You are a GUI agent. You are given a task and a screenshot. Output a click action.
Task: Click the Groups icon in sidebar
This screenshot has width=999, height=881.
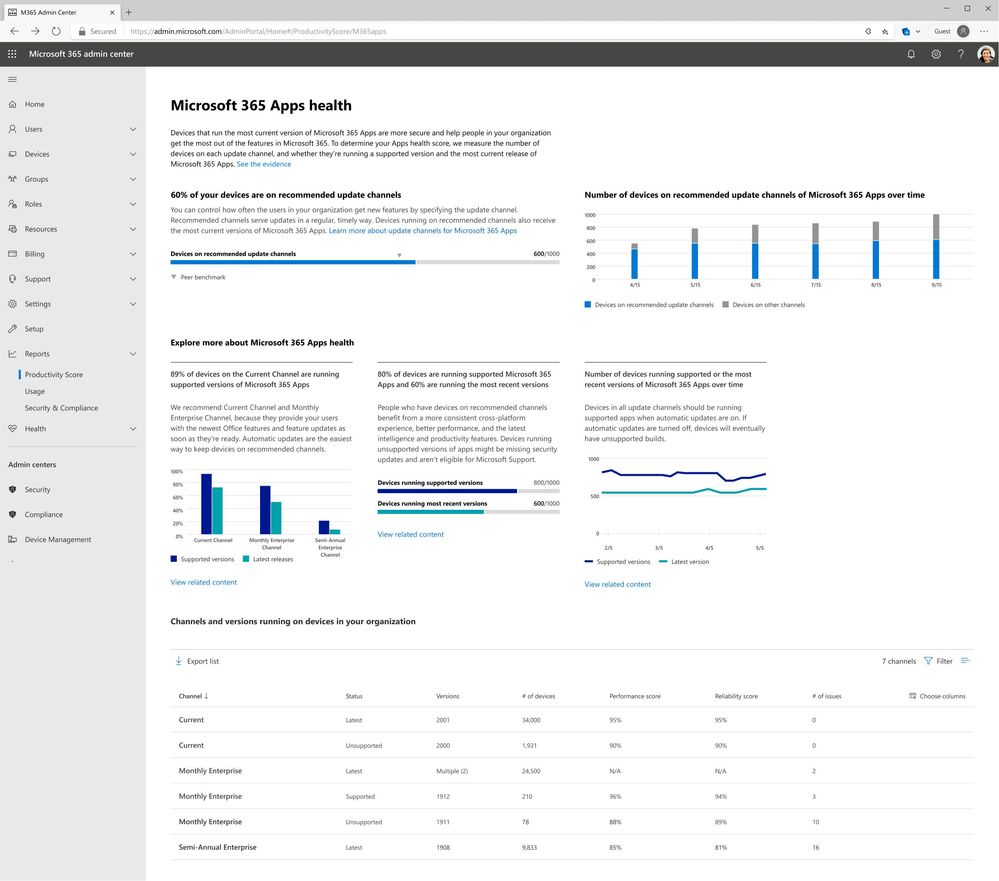12,179
